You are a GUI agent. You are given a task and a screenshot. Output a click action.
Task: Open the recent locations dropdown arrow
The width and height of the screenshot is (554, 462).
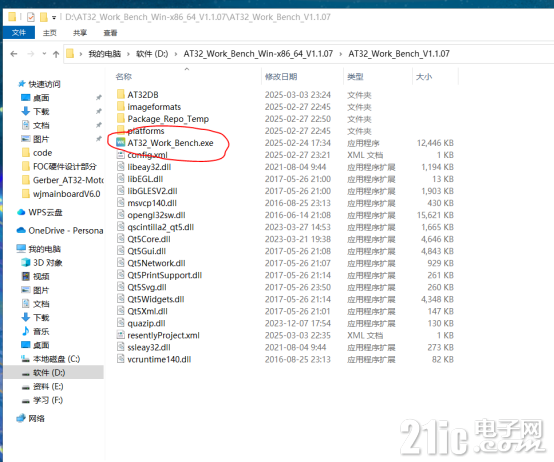click(x=44, y=54)
